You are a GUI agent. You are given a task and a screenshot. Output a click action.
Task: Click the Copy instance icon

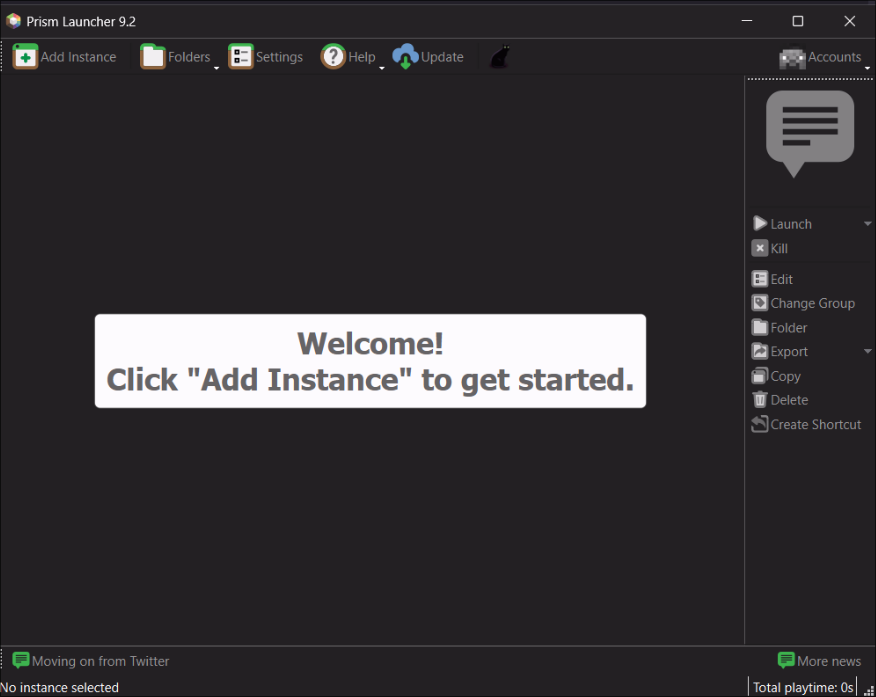tap(760, 376)
